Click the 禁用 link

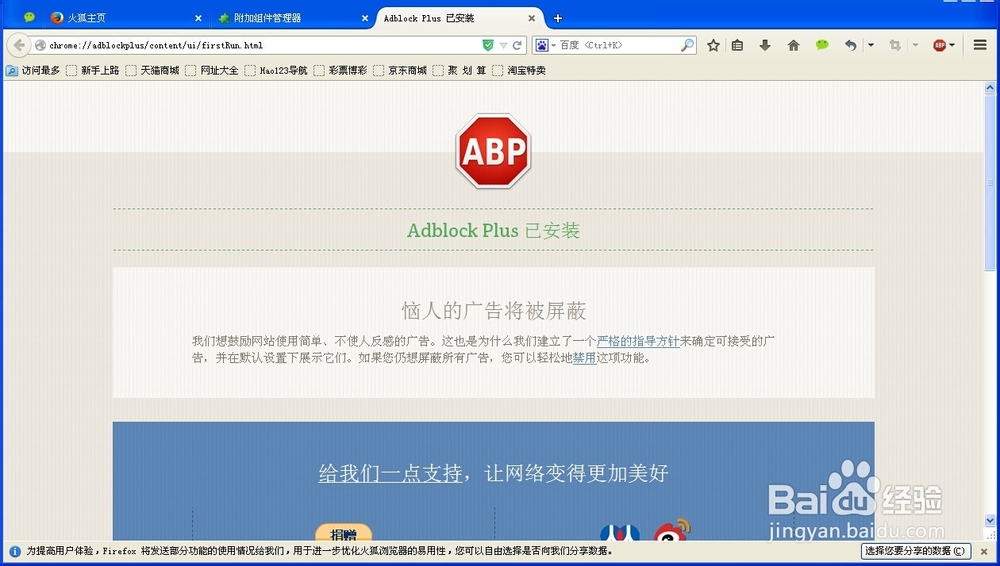(584, 358)
